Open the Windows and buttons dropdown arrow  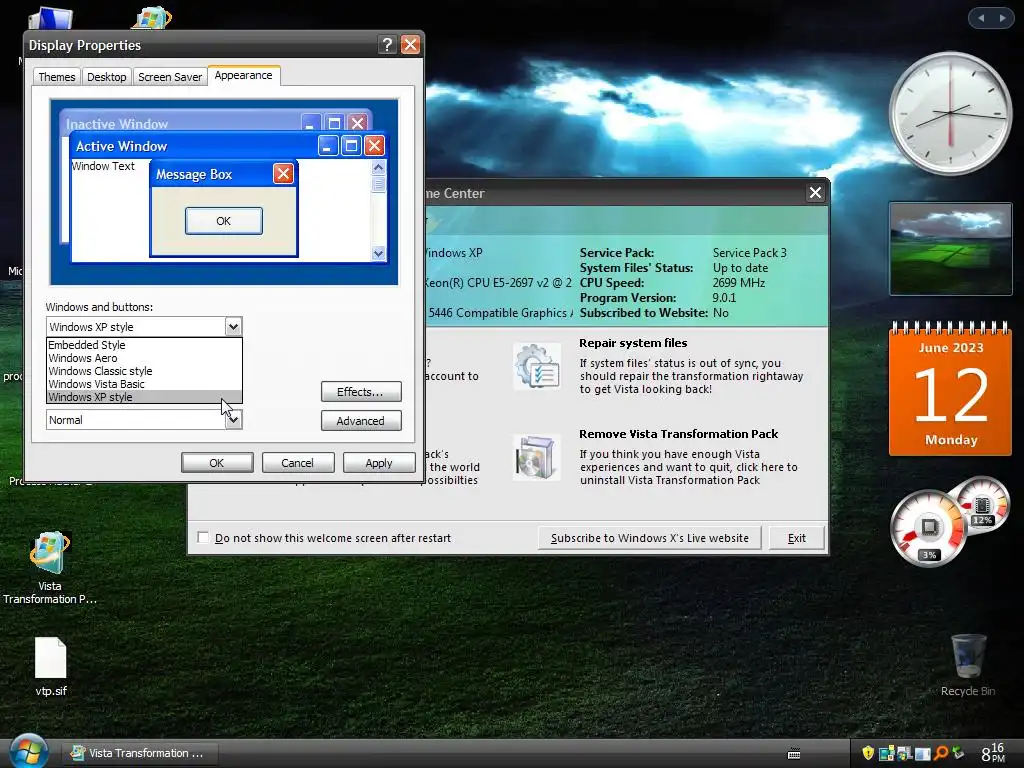(x=233, y=327)
